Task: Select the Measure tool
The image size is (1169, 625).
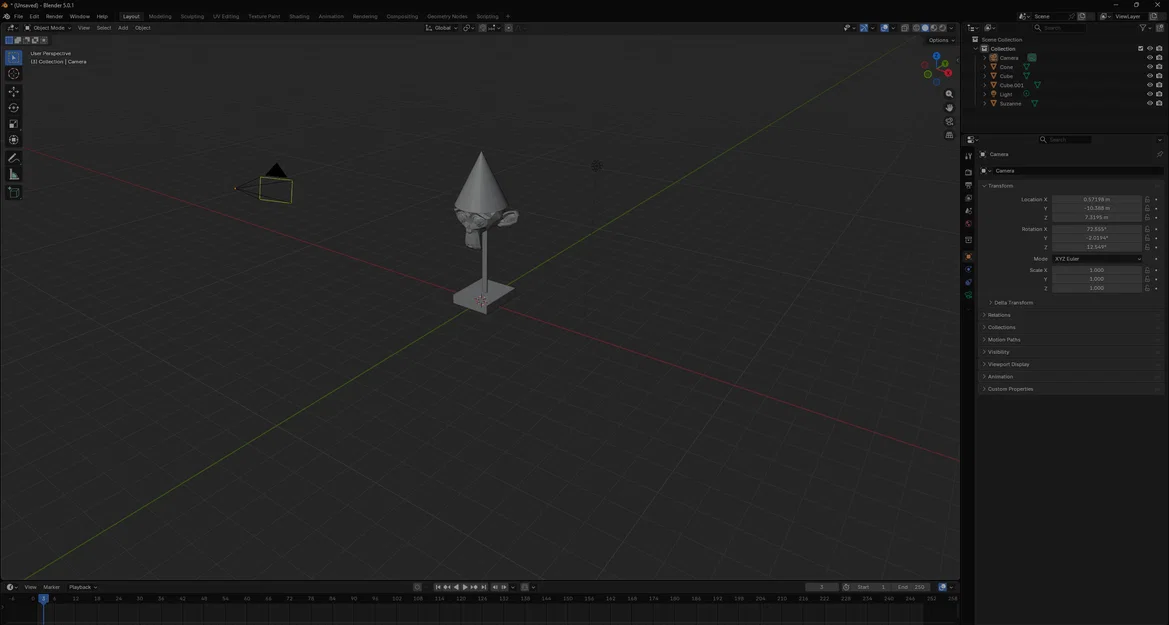Action: pyautogui.click(x=13, y=175)
